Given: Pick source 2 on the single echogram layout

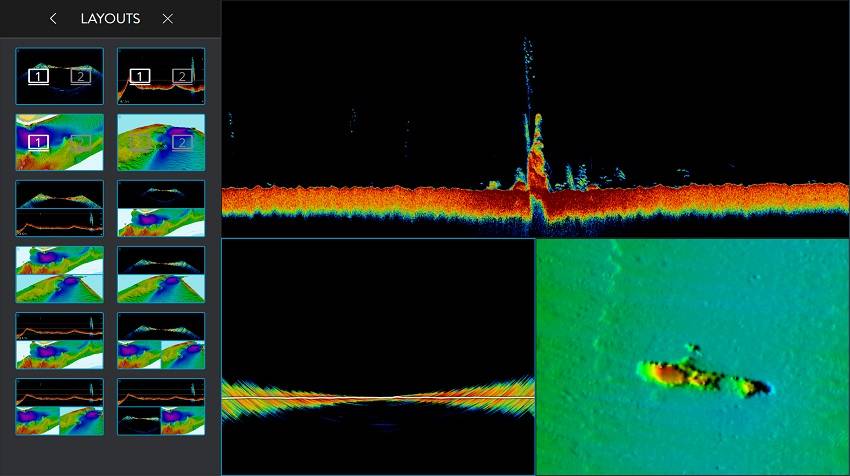Looking at the screenshot, I should 182,76.
